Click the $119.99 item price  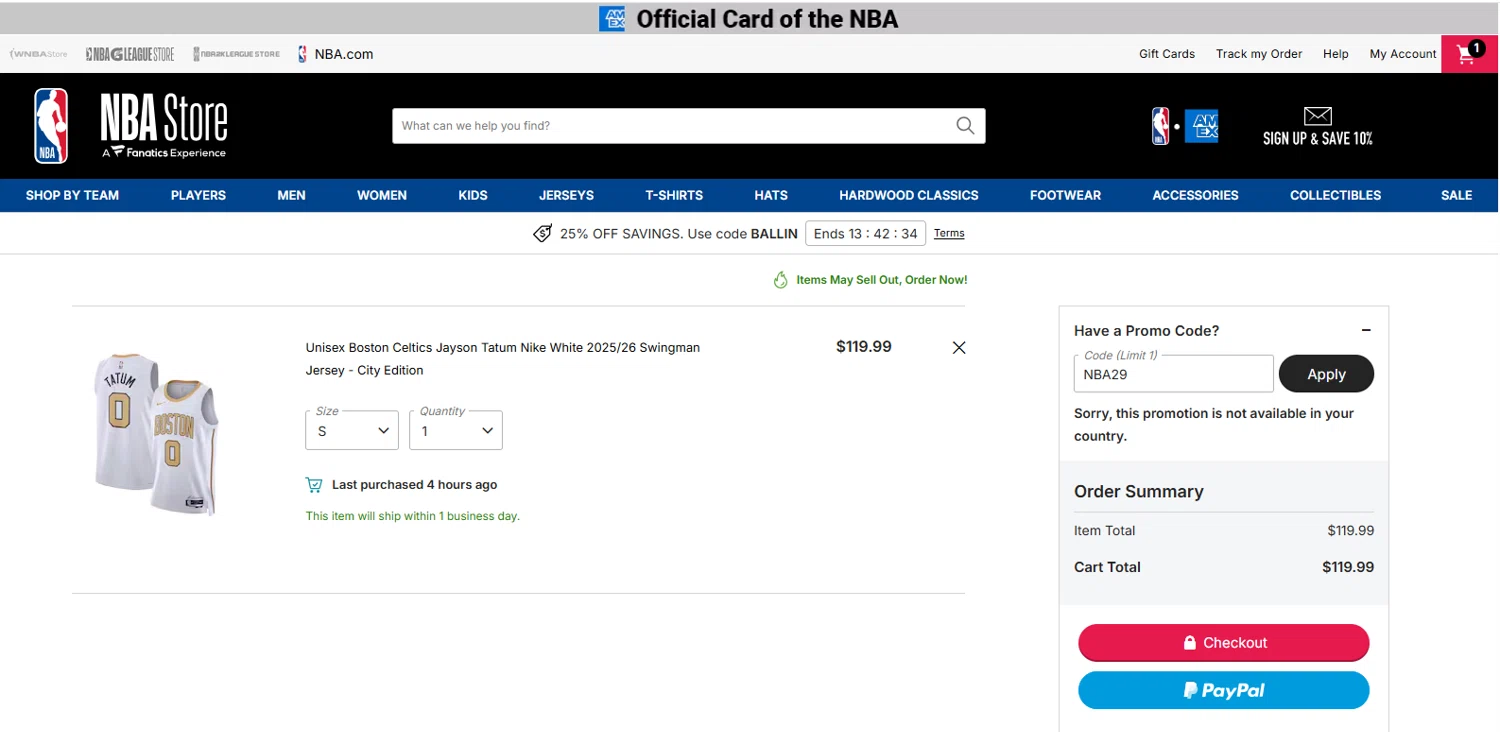click(864, 347)
